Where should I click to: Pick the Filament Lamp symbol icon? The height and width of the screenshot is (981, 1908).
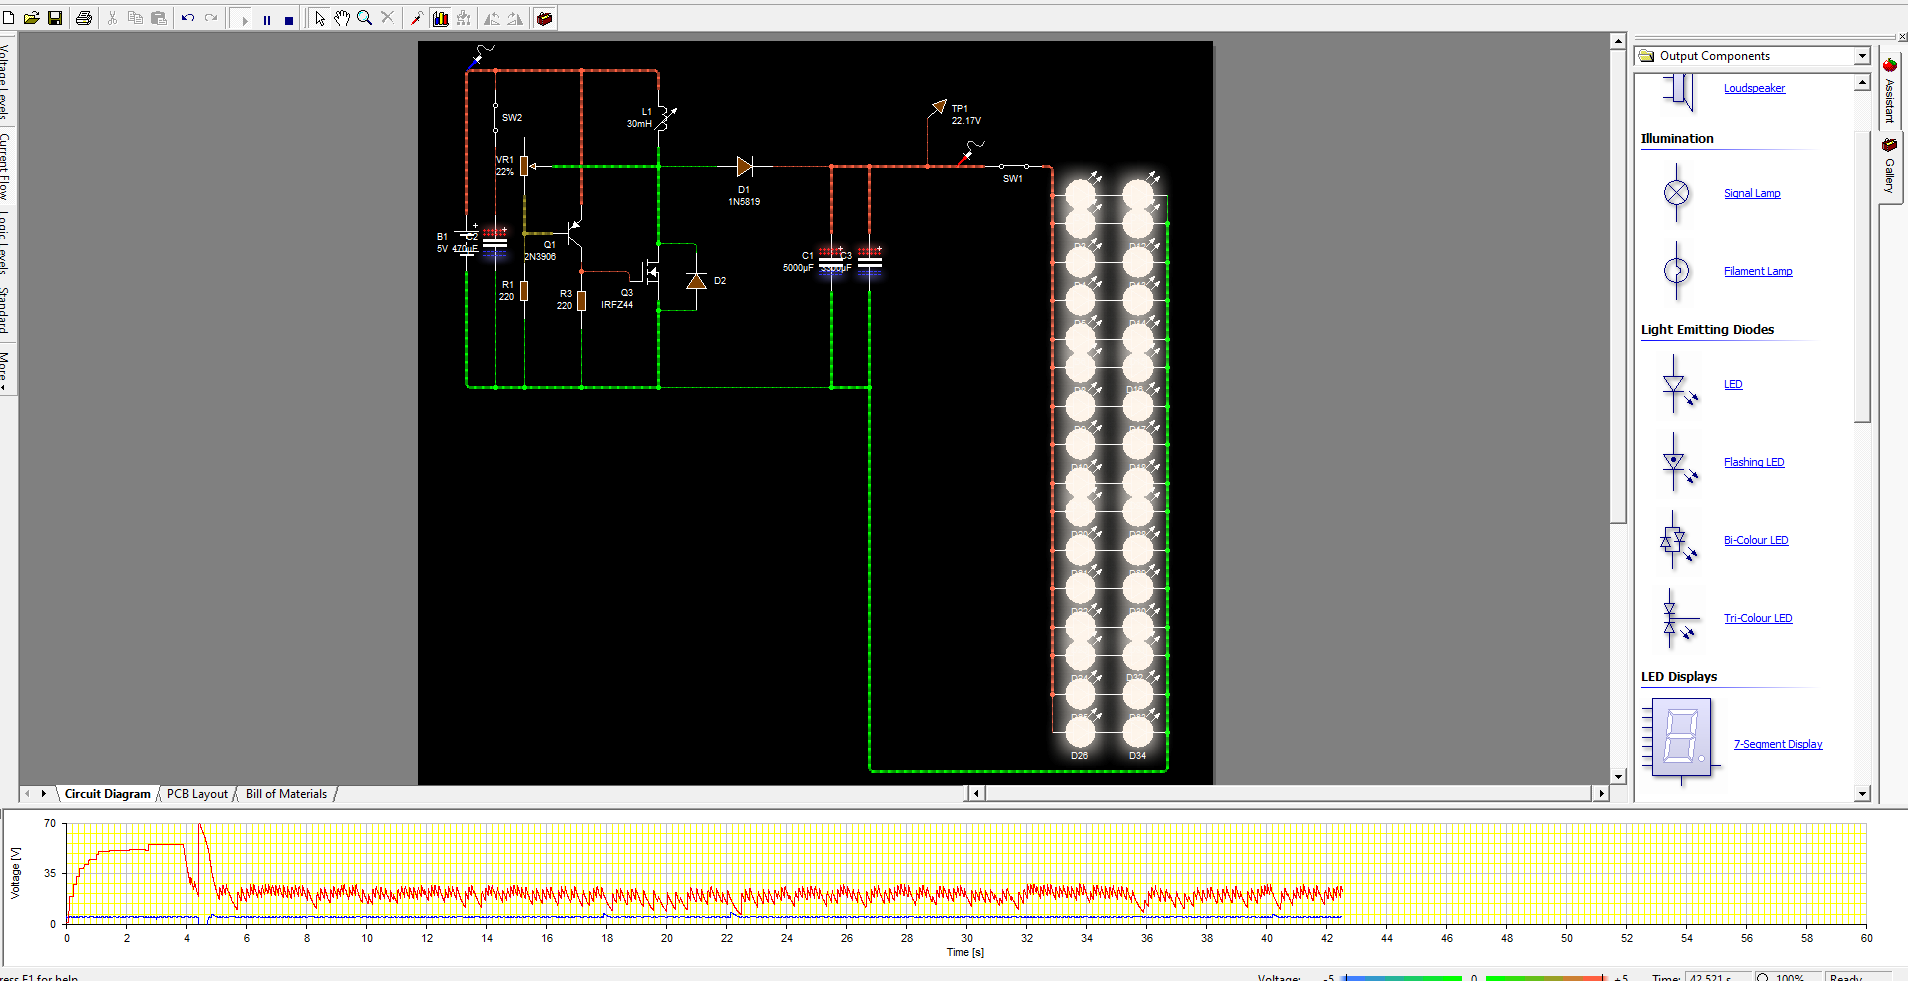[x=1677, y=270]
